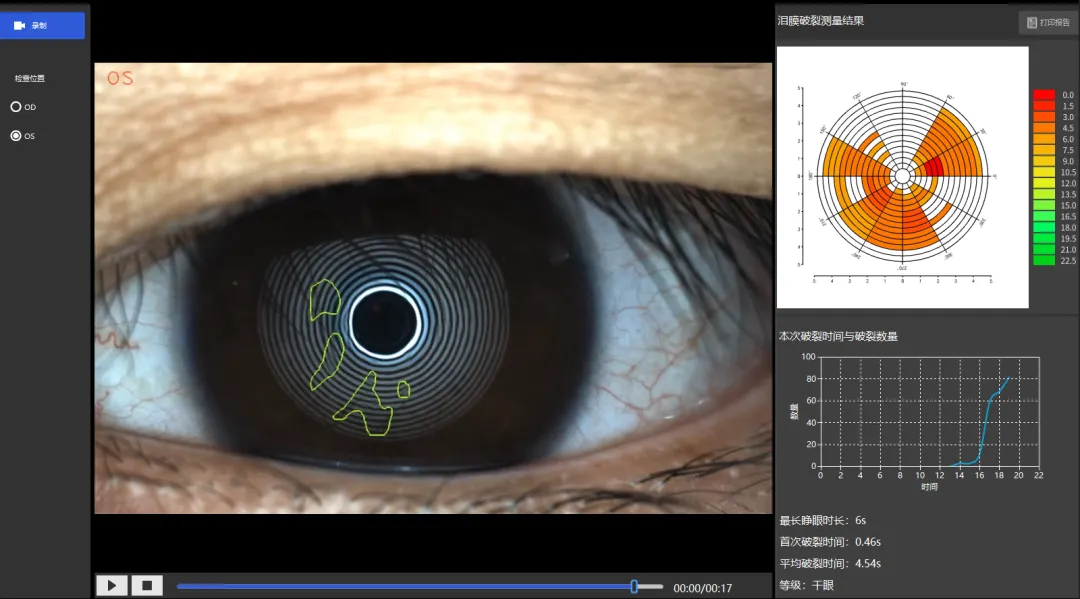The width and height of the screenshot is (1080, 599).
Task: Click the 等级: 干眼 grade result
Action: point(807,585)
